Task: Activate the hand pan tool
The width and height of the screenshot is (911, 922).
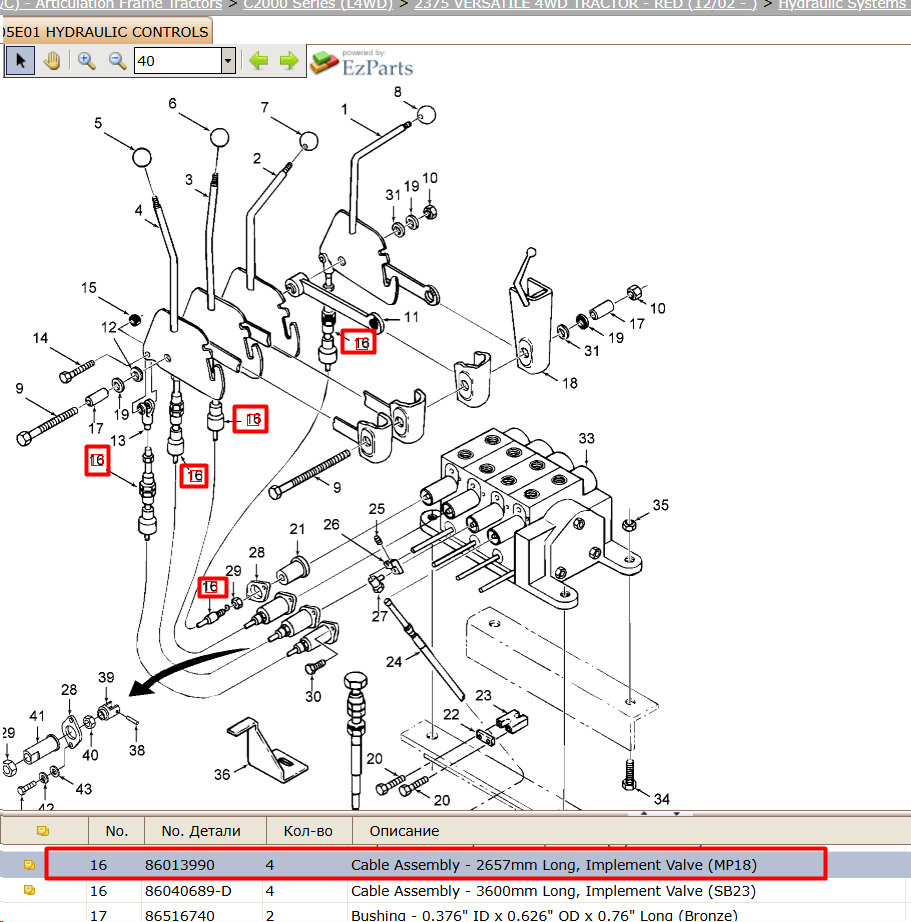Action: click(x=52, y=61)
